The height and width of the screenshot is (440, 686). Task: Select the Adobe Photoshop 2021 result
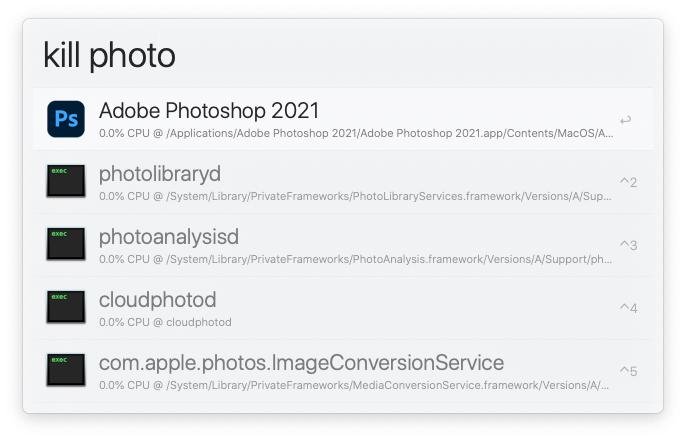click(209, 109)
